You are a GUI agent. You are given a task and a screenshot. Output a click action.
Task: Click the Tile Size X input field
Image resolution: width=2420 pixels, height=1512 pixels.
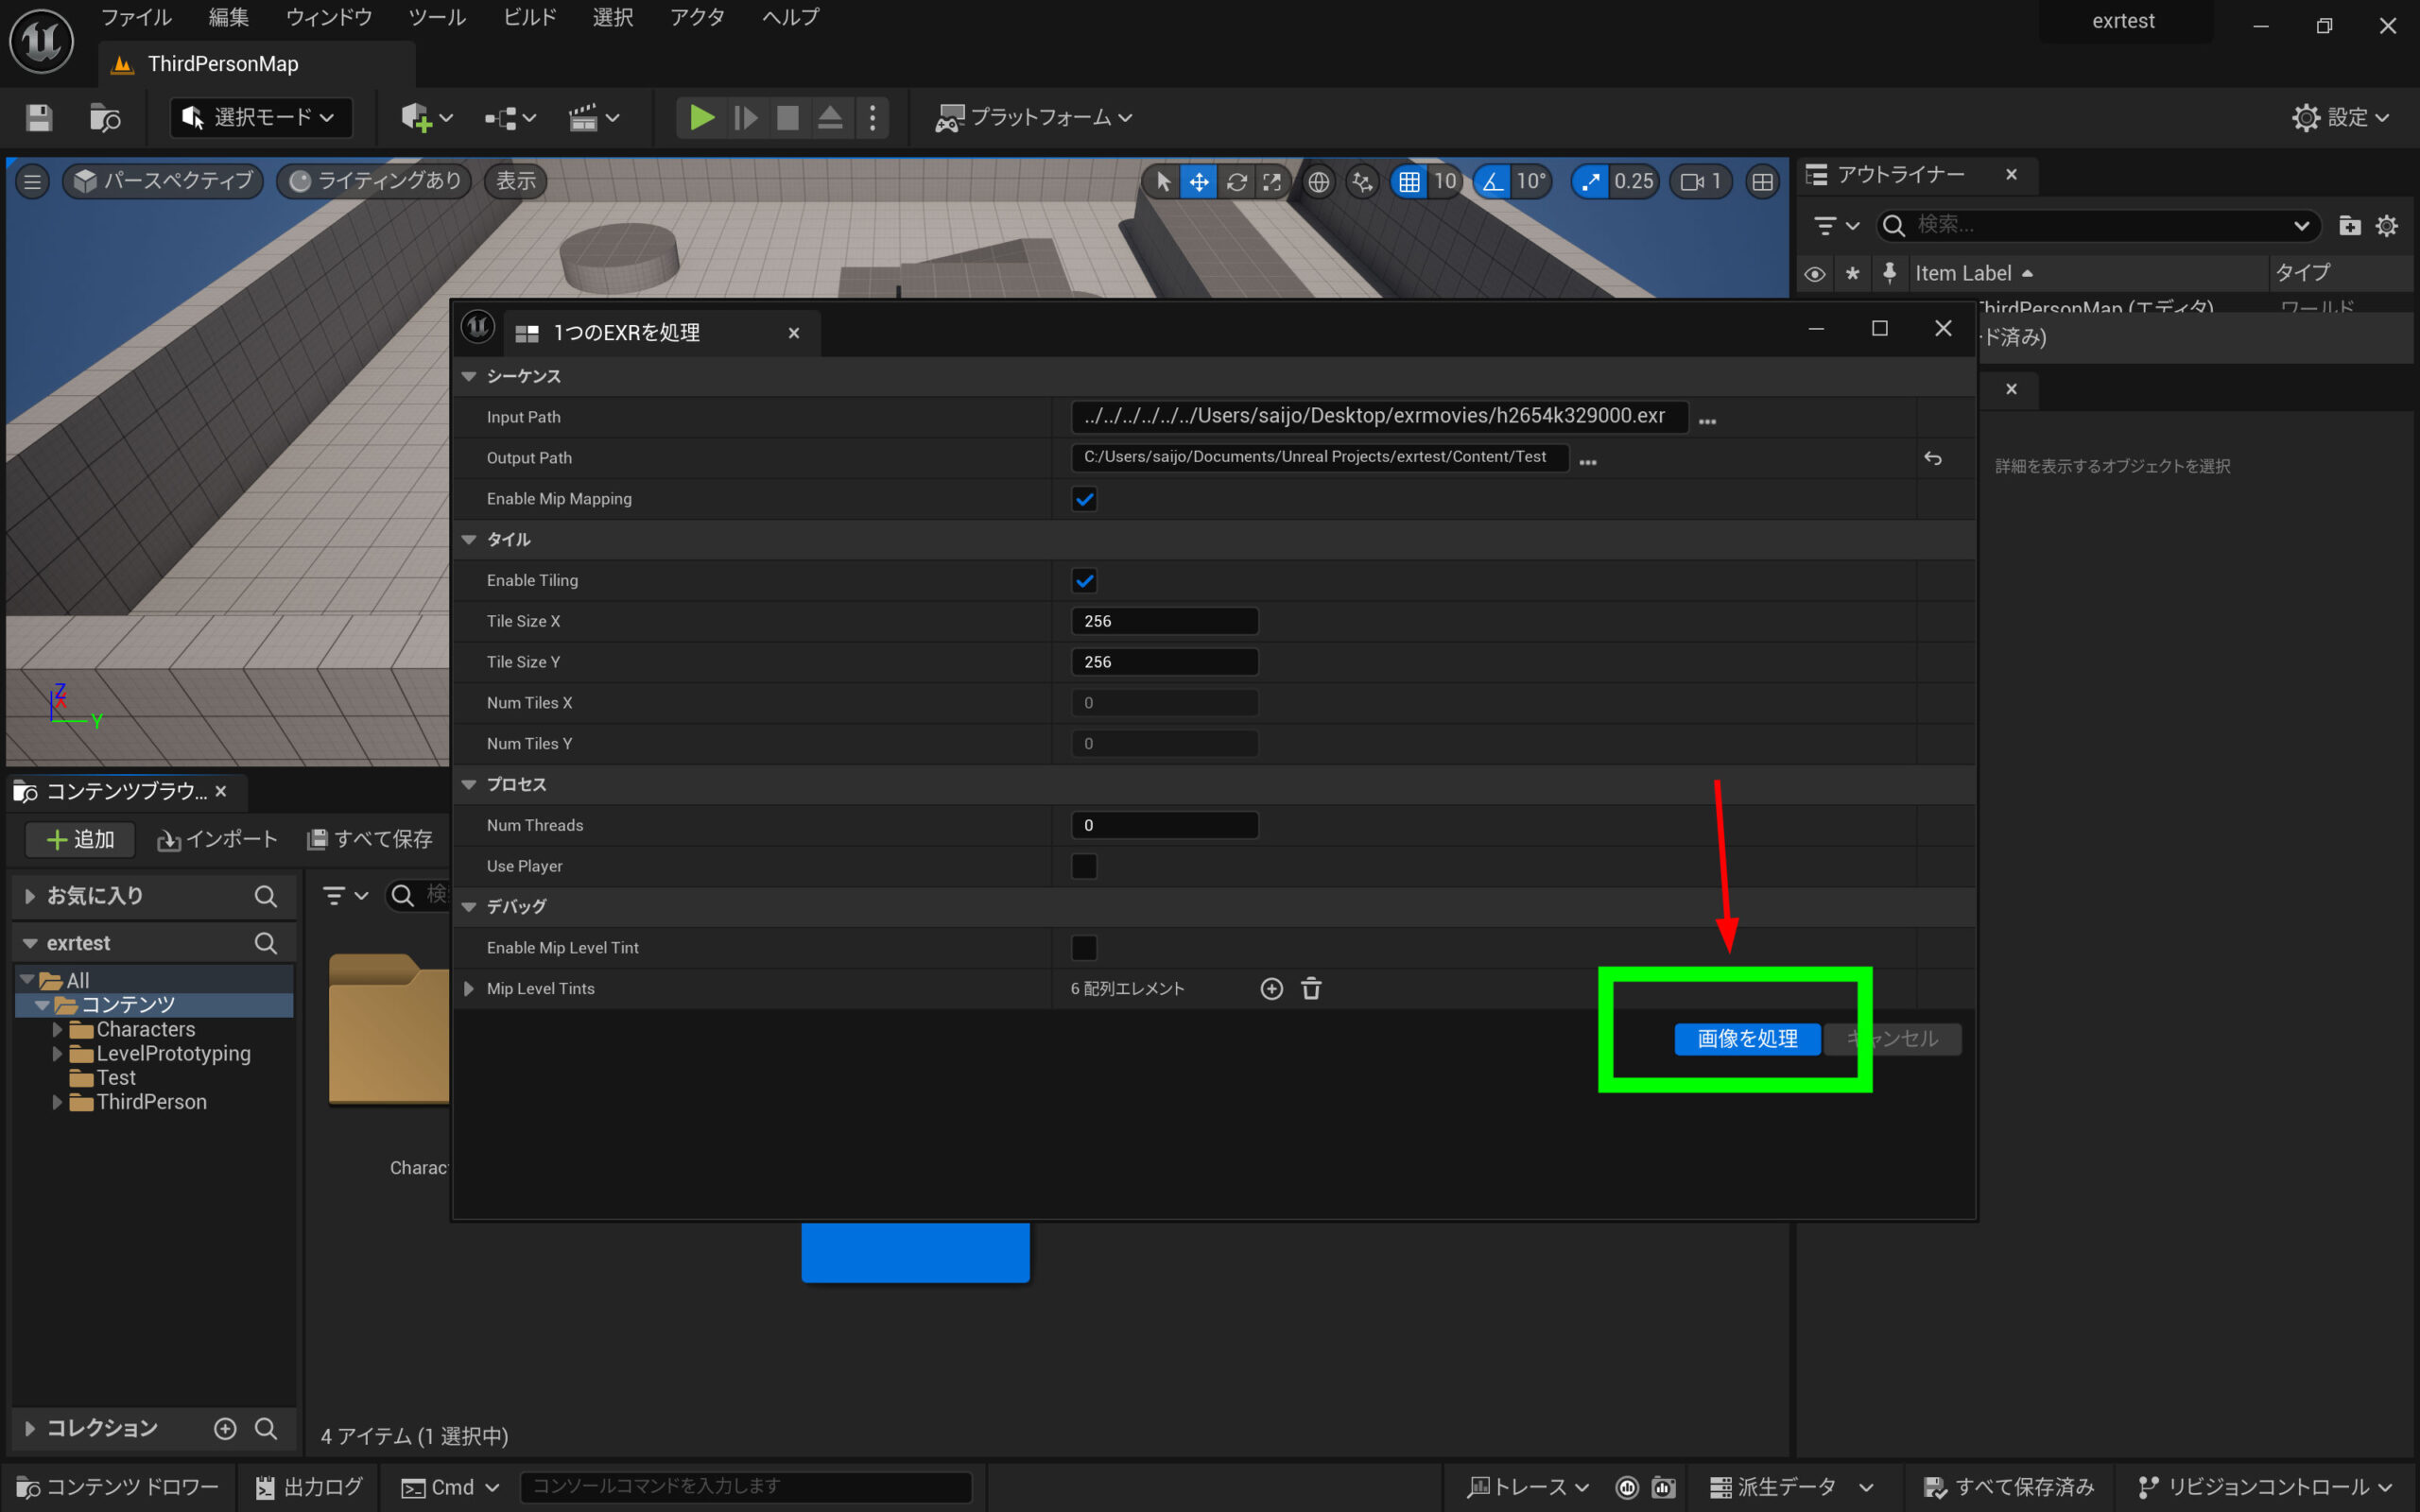pyautogui.click(x=1164, y=621)
